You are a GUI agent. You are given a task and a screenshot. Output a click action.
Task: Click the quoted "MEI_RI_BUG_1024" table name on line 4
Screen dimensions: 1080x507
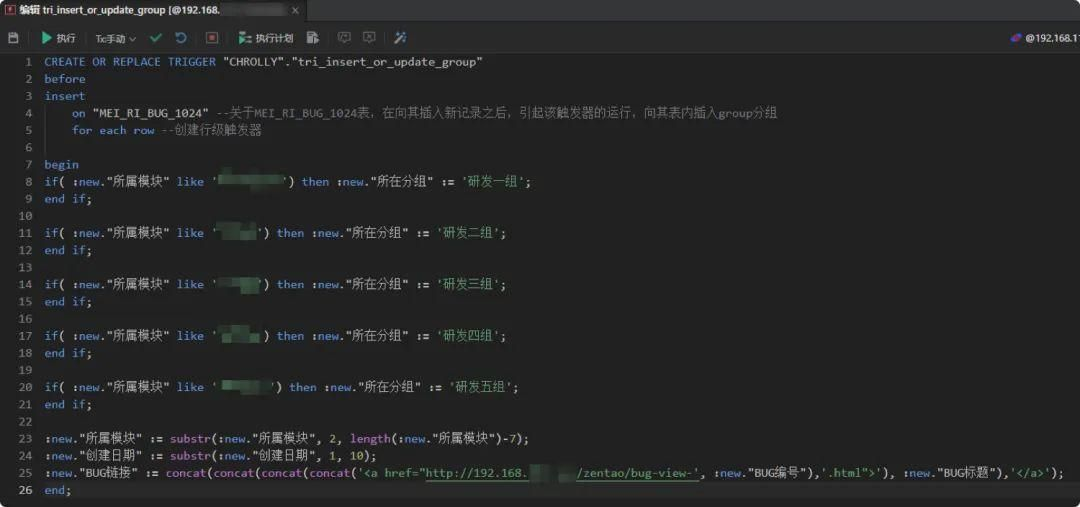151,113
